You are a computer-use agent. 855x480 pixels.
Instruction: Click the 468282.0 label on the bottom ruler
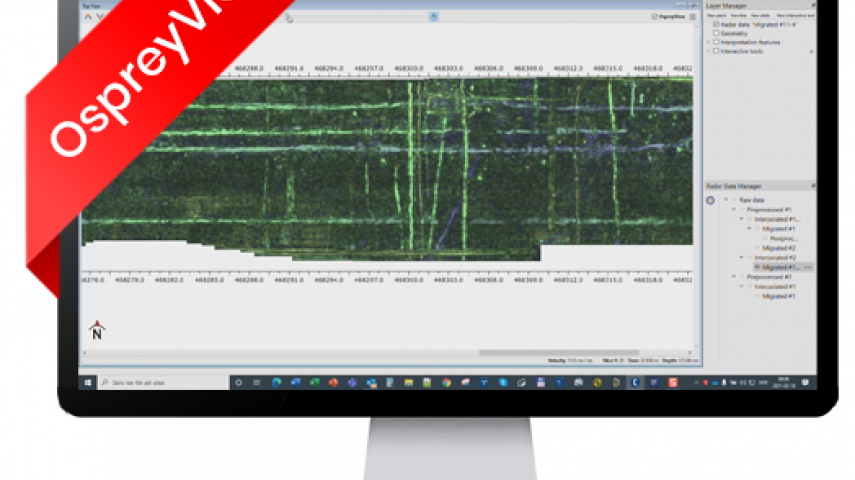coord(170,280)
